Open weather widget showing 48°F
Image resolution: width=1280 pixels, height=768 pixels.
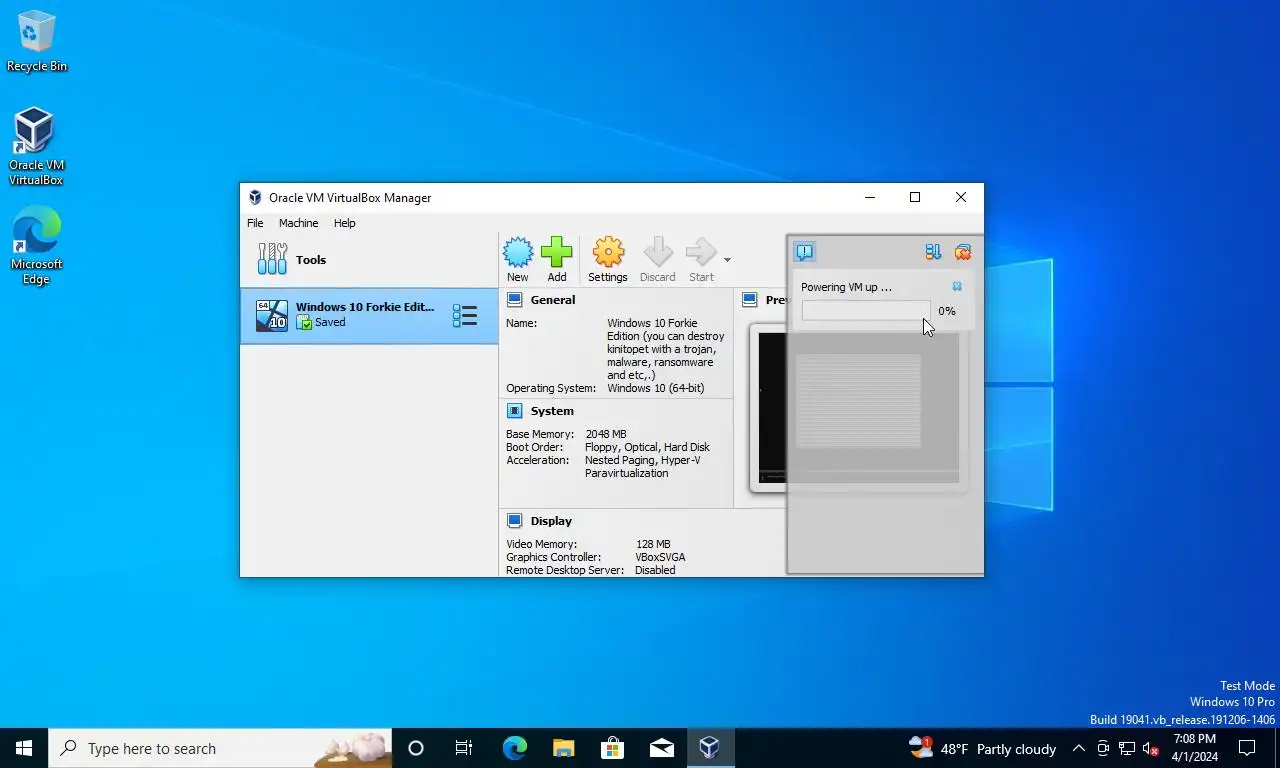click(982, 748)
